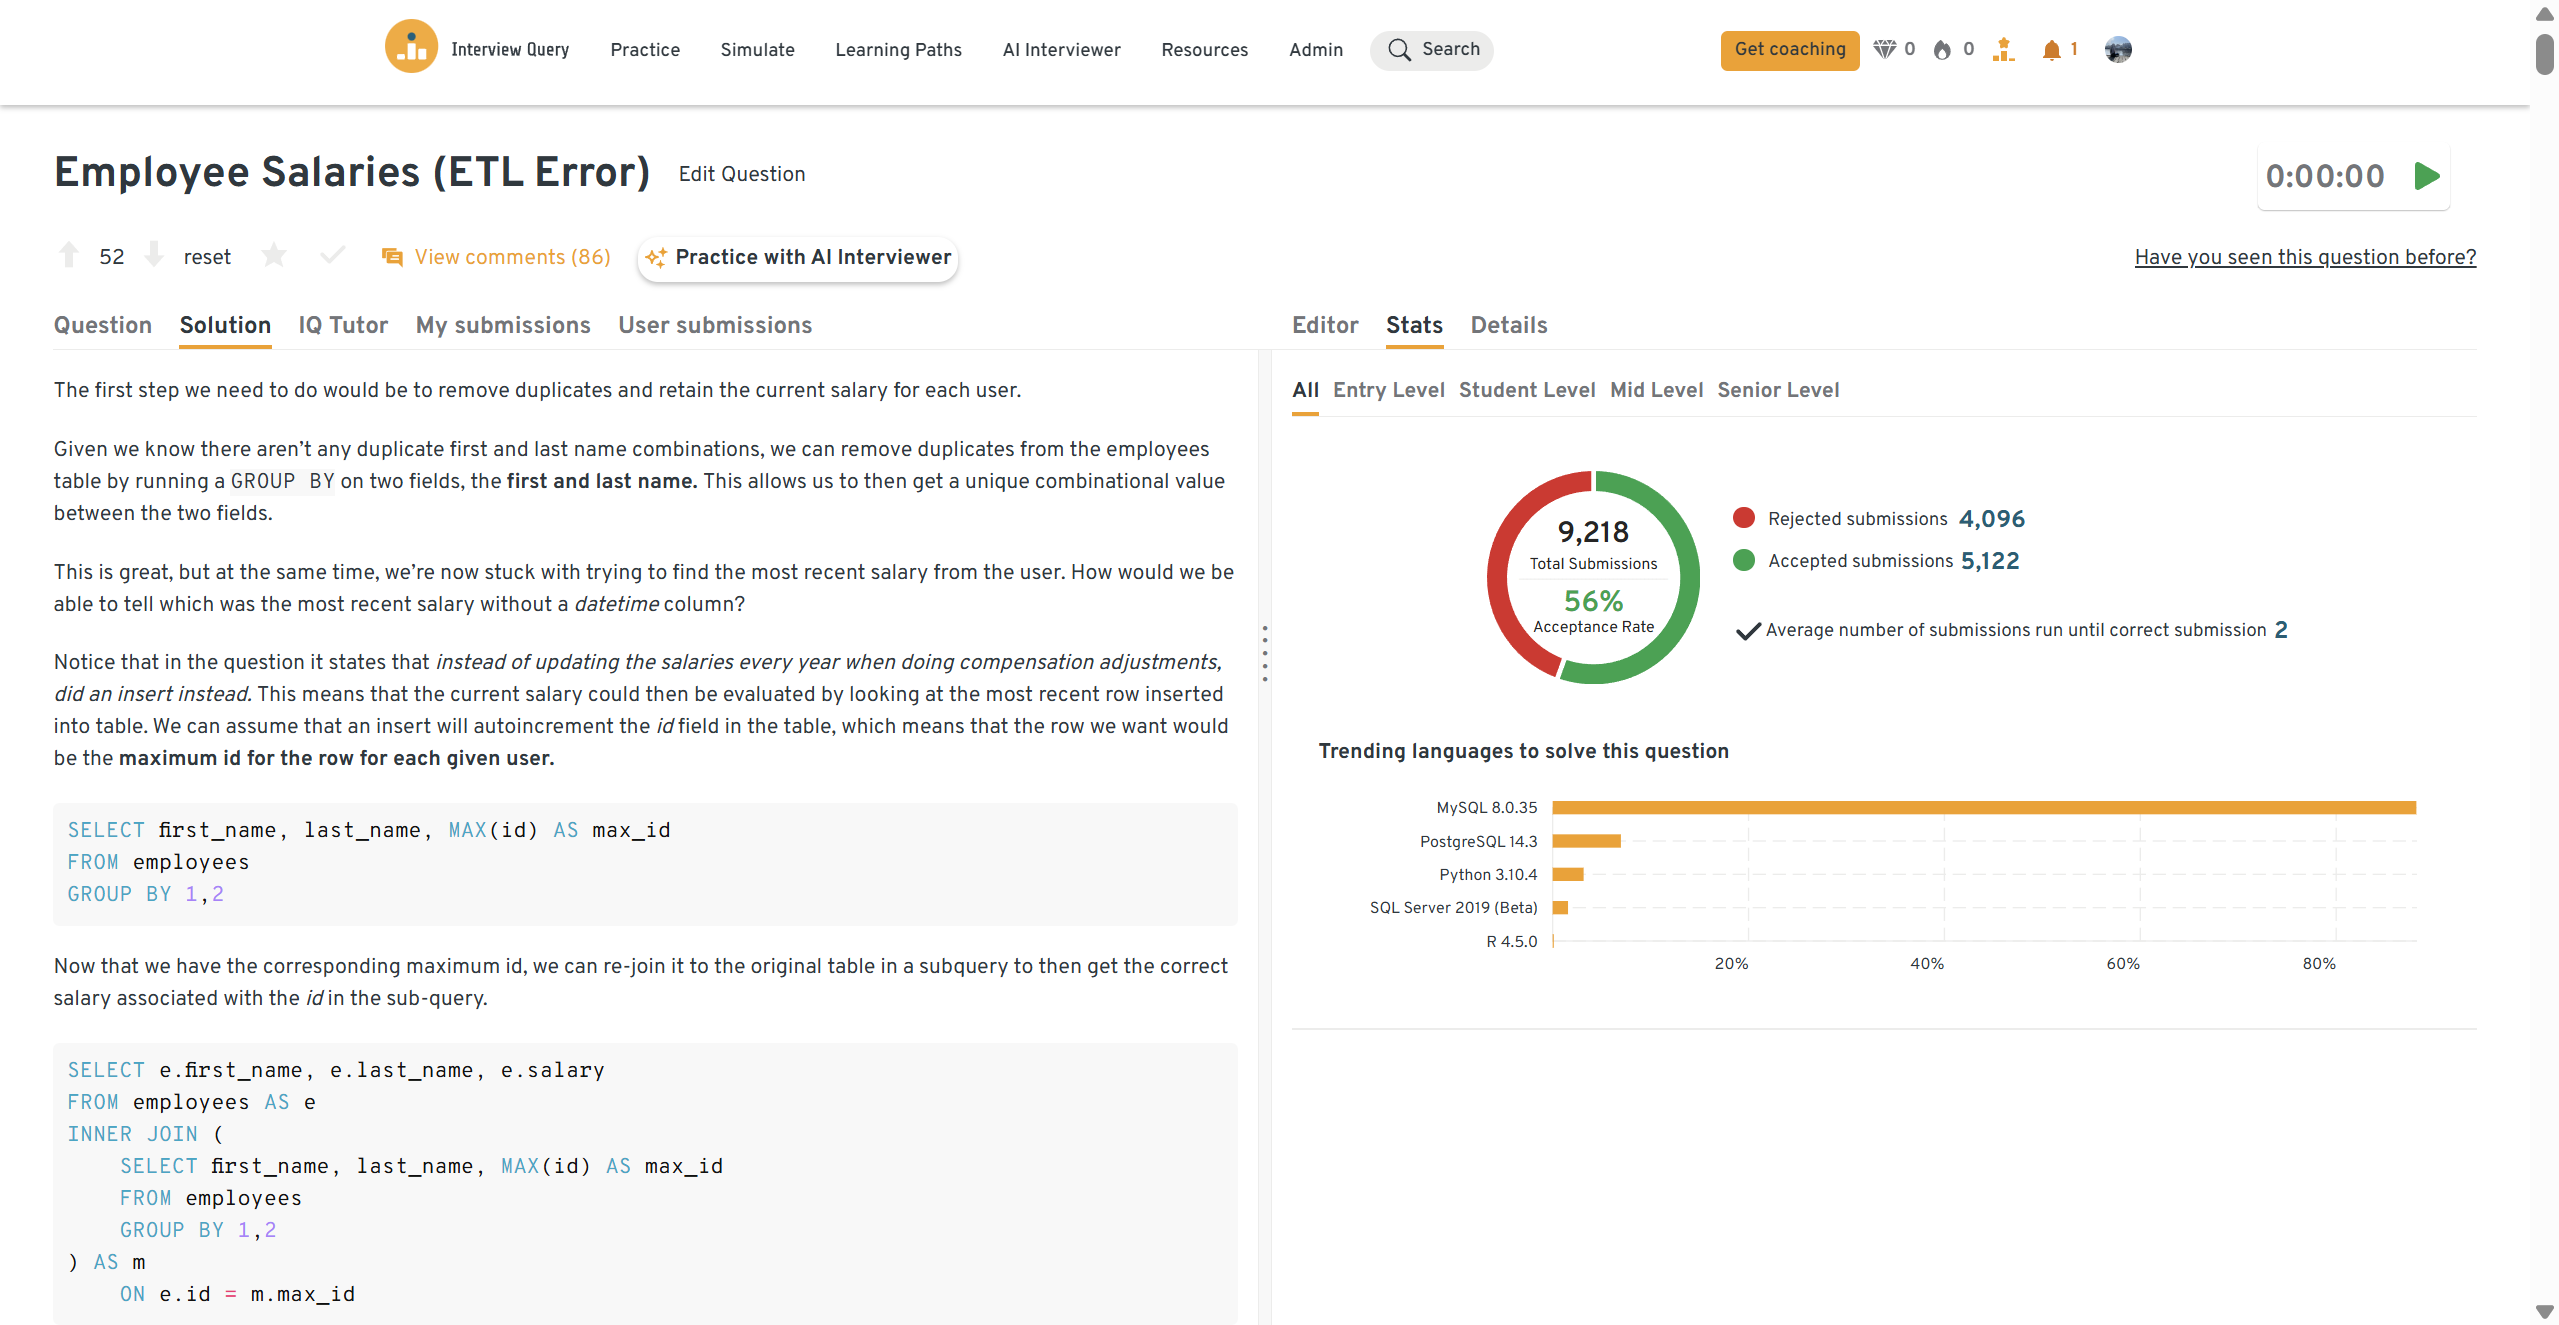Click the panel divider resize handle
This screenshot has width=2559, height=1325.
pyautogui.click(x=1265, y=654)
